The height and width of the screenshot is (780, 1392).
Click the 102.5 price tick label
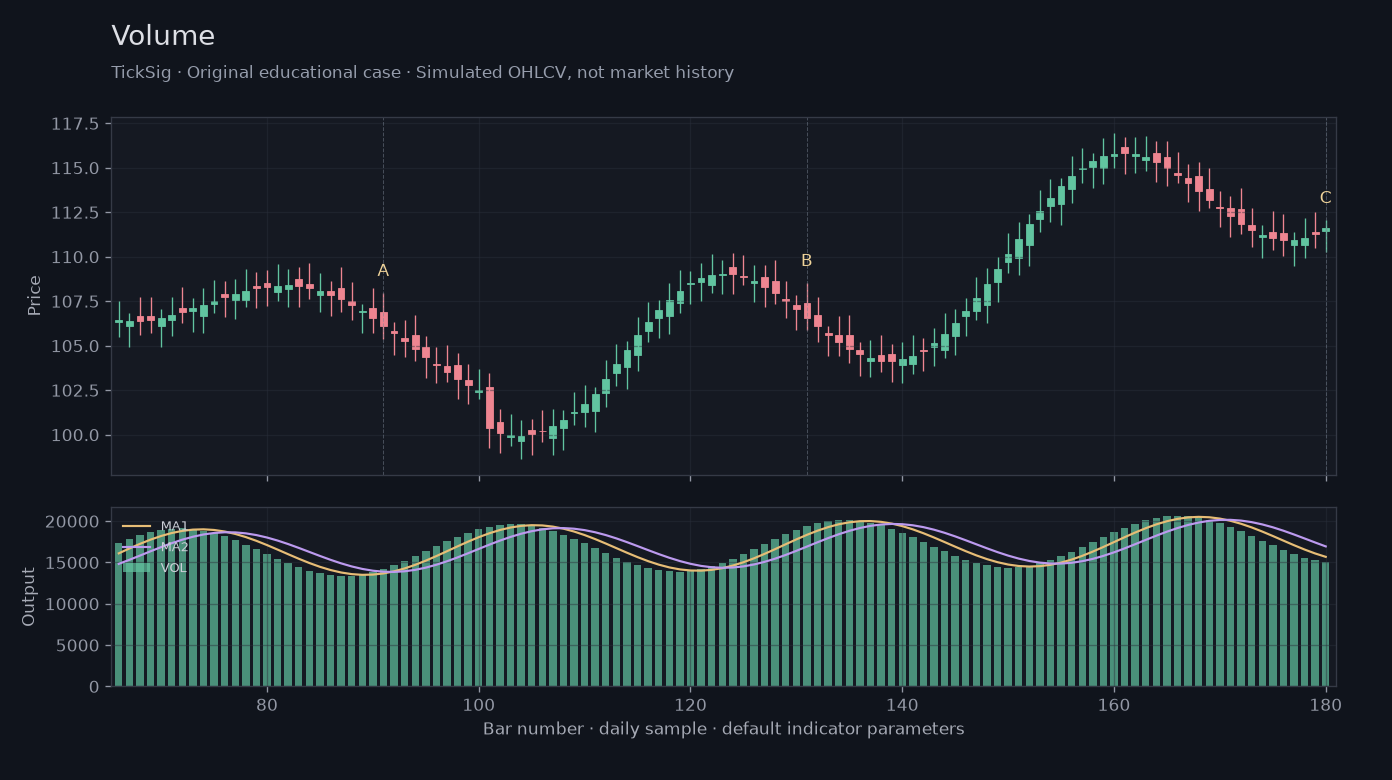[x=75, y=391]
